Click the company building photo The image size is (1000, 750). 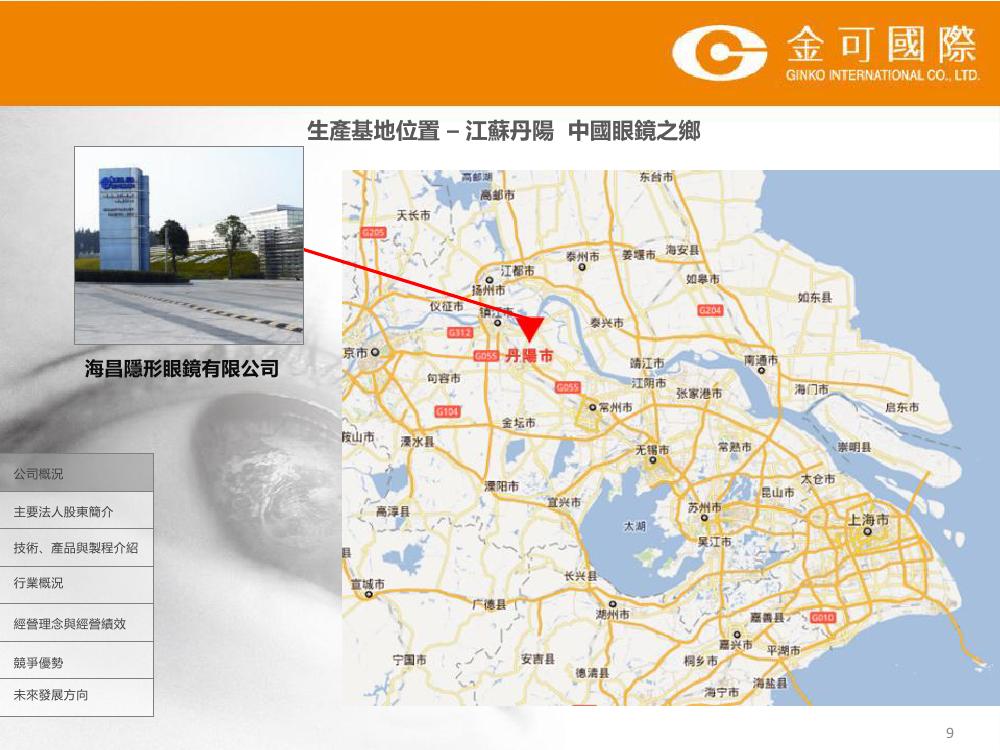(188, 245)
